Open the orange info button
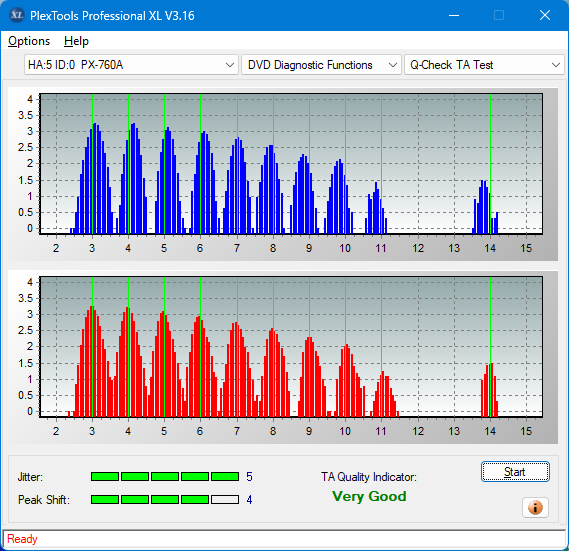The width and height of the screenshot is (569, 551). click(535, 507)
